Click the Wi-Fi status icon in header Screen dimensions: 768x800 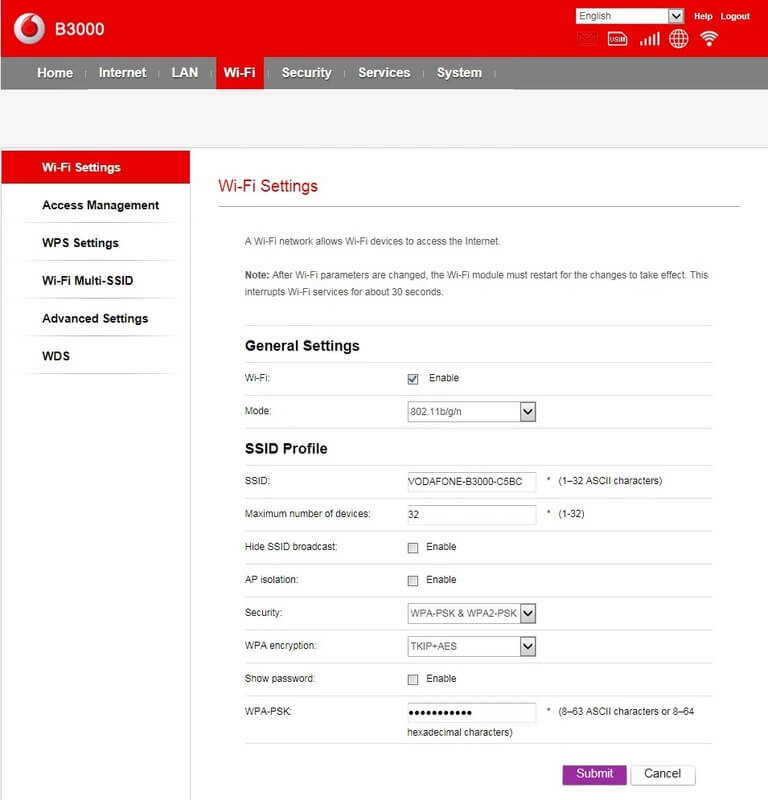[709, 39]
